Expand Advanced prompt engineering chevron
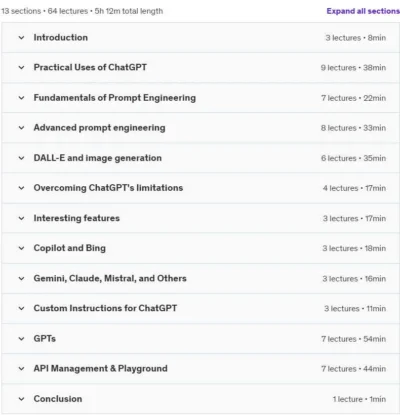Image resolution: width=400 pixels, height=415 pixels. coord(21,128)
